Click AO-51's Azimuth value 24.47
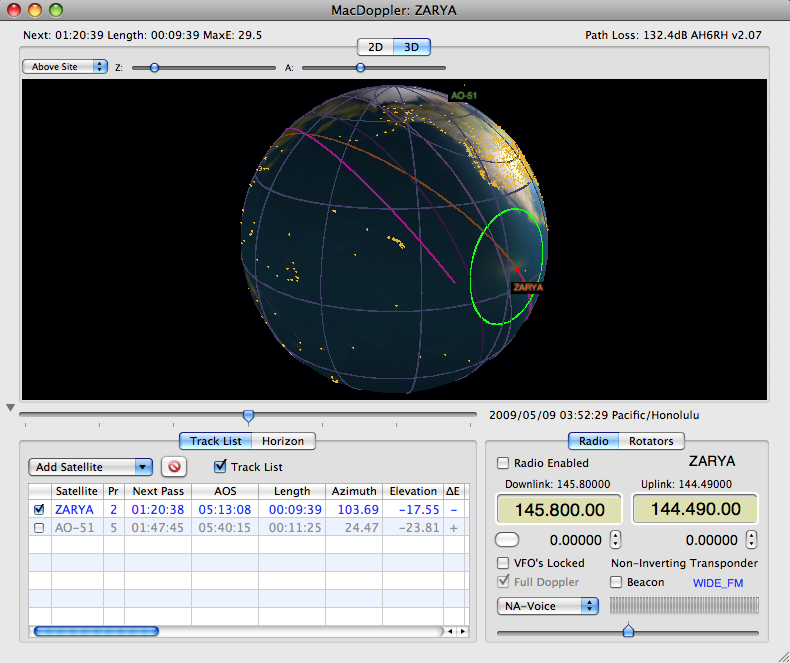Viewport: 790px width, 663px height. 362,528
